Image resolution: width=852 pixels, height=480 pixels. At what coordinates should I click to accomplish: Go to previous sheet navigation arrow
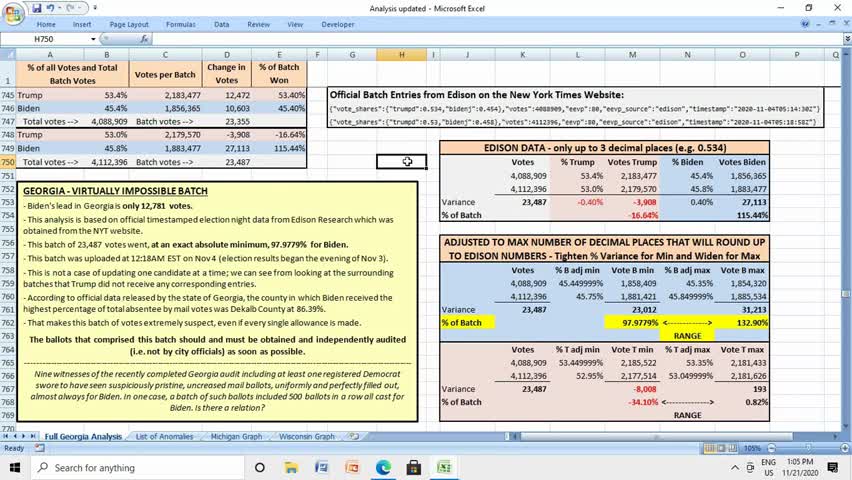(x=15, y=436)
